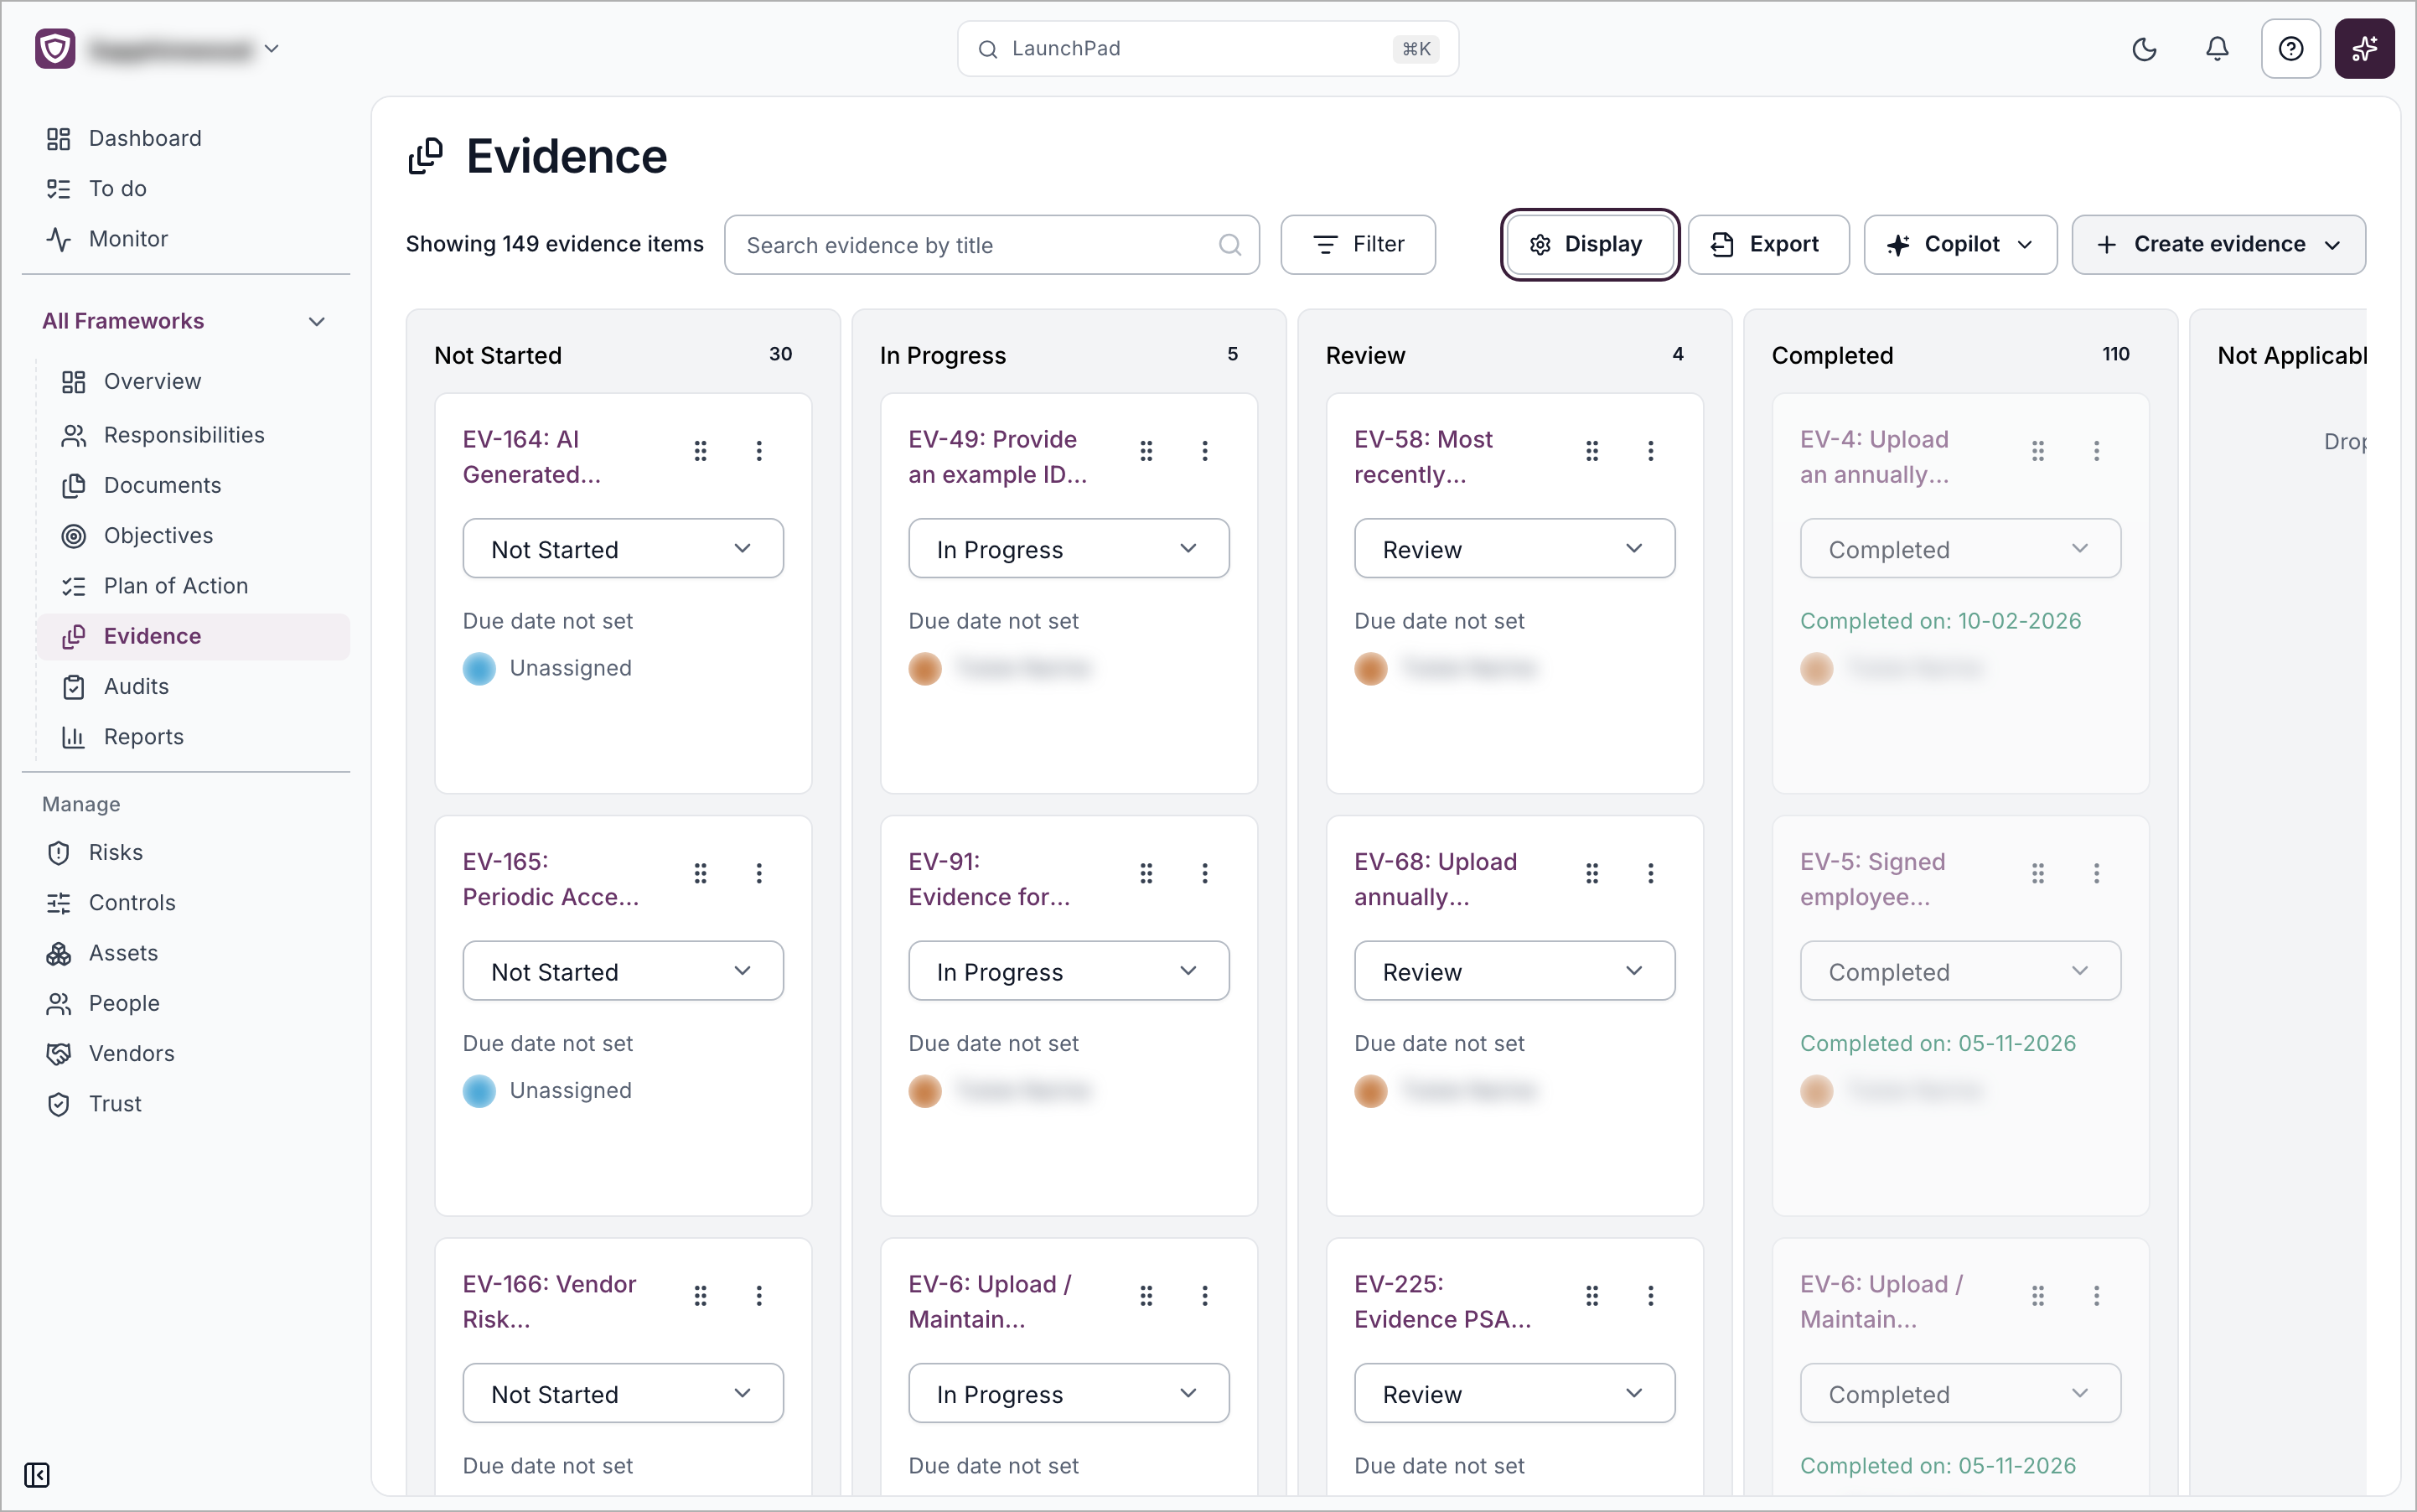
Task: Open three-dot menu on completed EV-6 card
Action: pyautogui.click(x=2096, y=1296)
